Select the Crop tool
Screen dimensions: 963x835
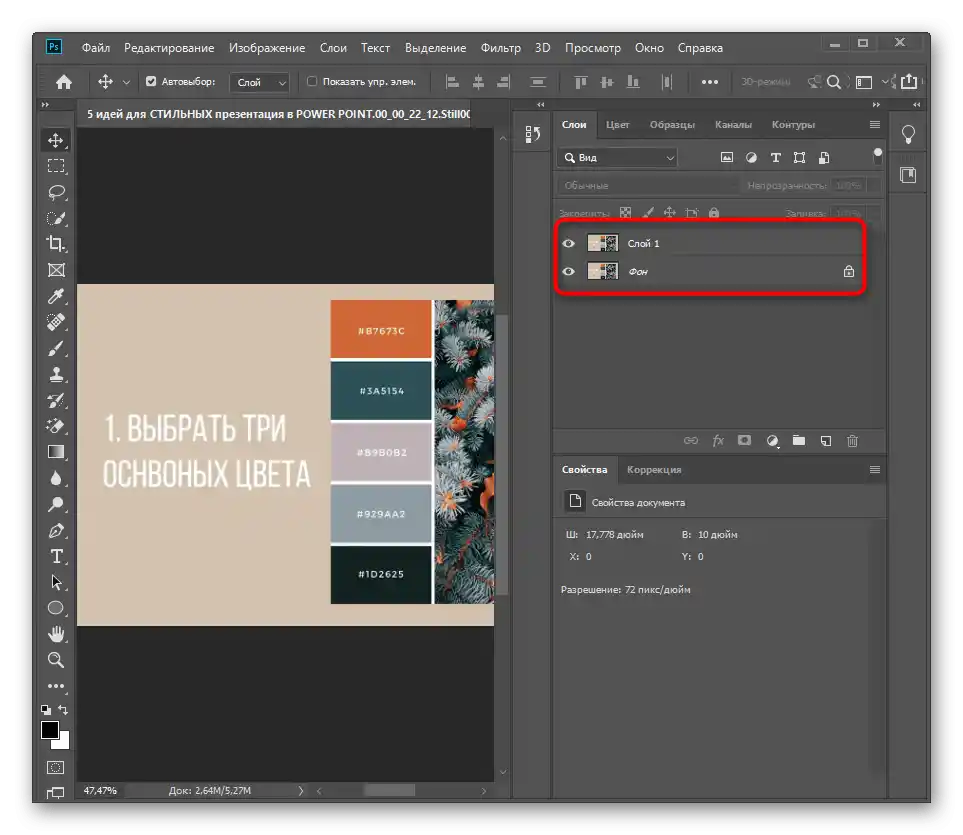pos(56,244)
